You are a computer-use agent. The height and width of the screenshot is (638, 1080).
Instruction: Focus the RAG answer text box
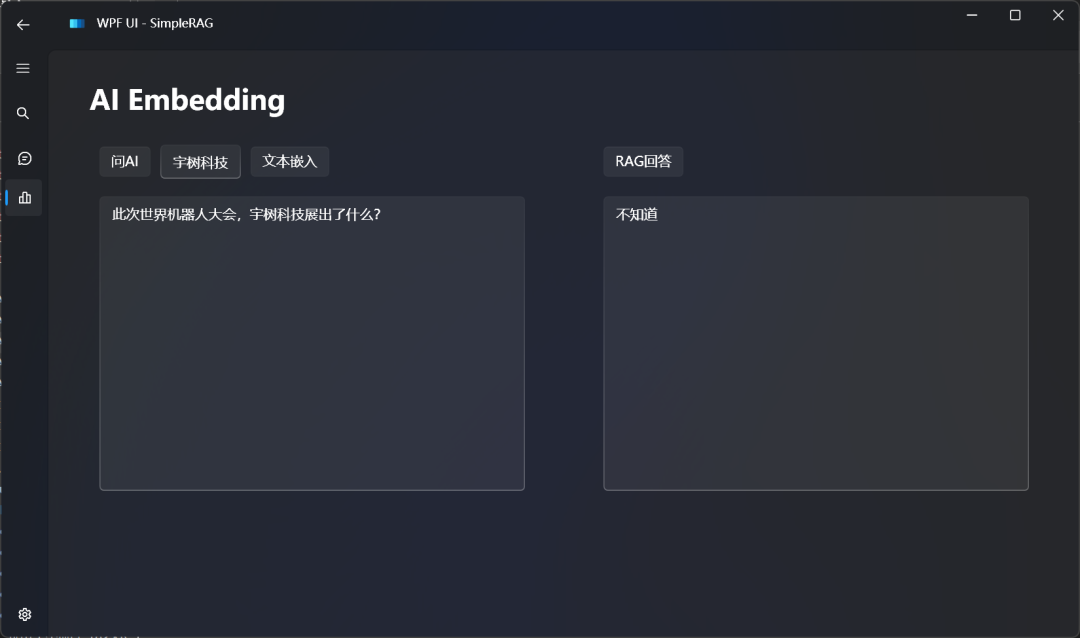click(816, 343)
